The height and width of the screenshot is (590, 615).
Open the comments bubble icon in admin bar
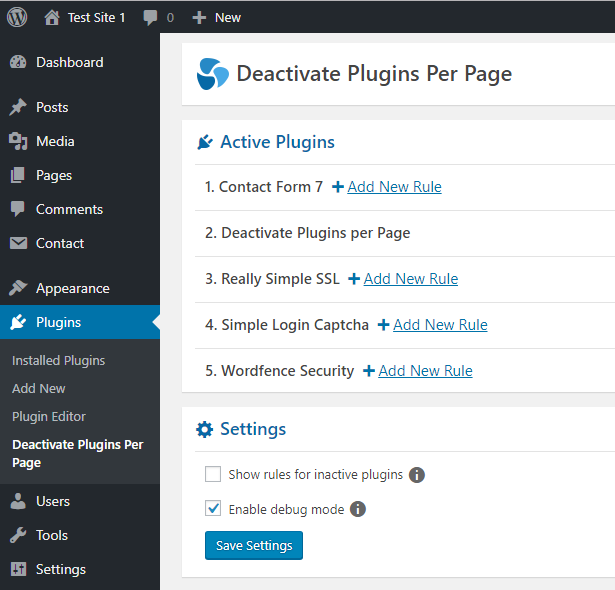pyautogui.click(x=150, y=18)
